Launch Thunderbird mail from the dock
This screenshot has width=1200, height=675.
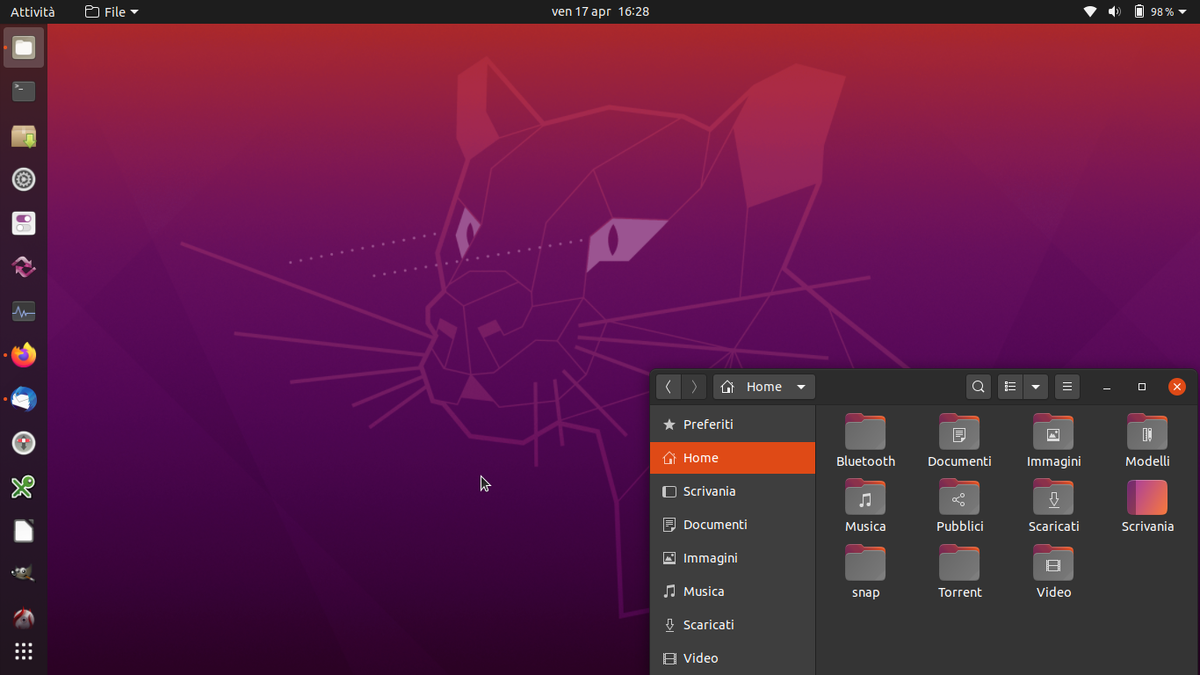coord(24,399)
